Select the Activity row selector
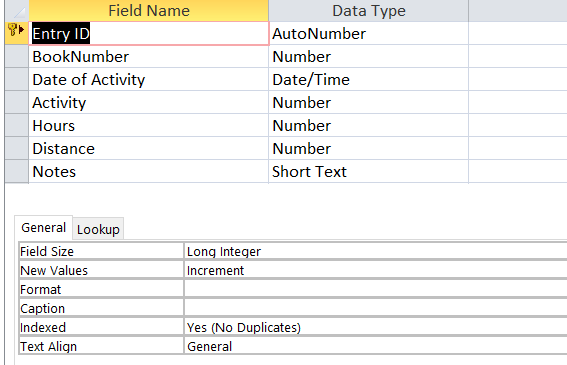The width and height of the screenshot is (567, 365). 17,103
